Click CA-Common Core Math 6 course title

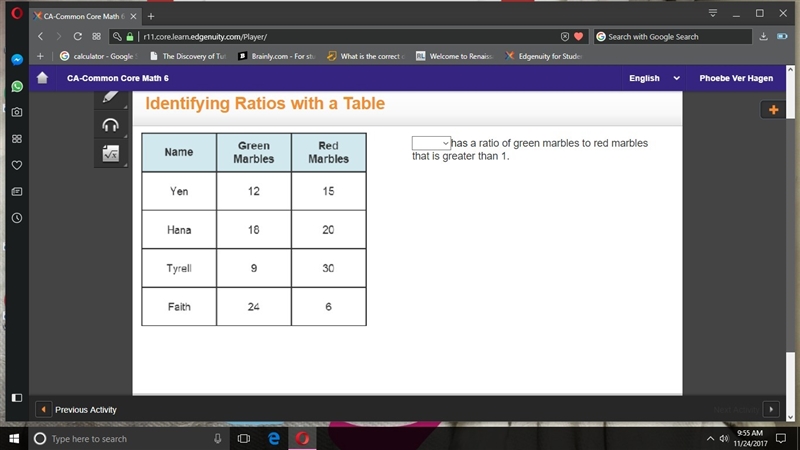118,78
